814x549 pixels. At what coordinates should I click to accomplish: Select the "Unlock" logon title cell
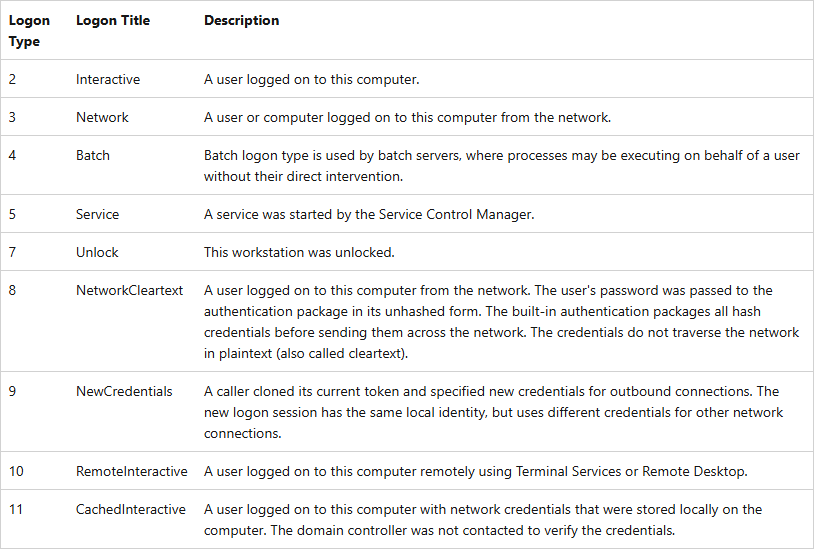(97, 253)
